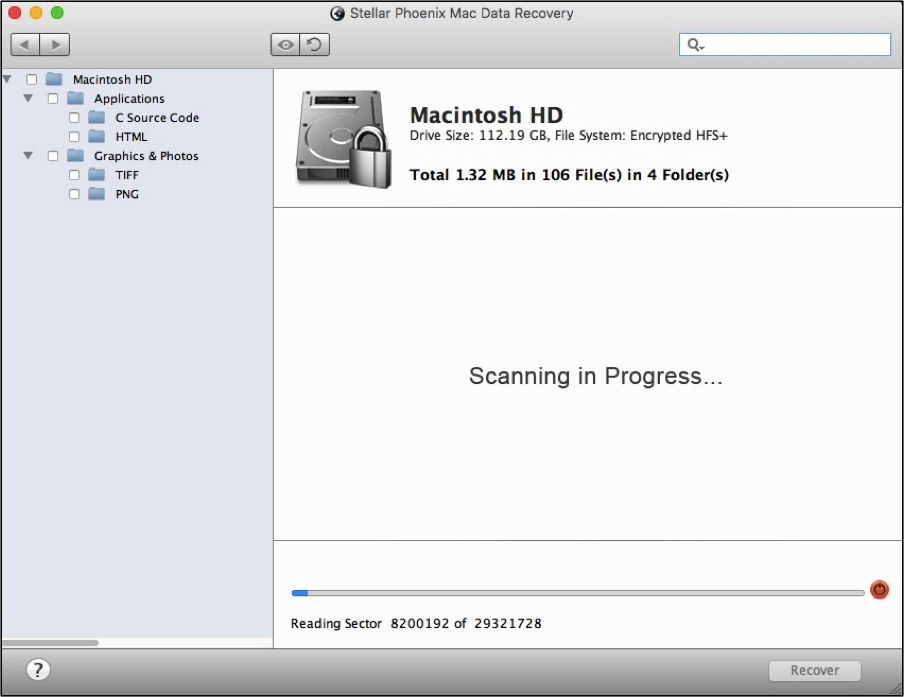This screenshot has width=904, height=697.
Task: Check the Applications checkbox
Action: tap(53, 99)
